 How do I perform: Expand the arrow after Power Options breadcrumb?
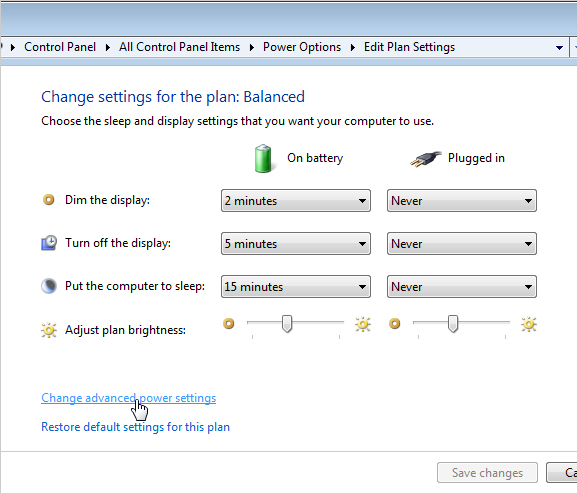[353, 47]
